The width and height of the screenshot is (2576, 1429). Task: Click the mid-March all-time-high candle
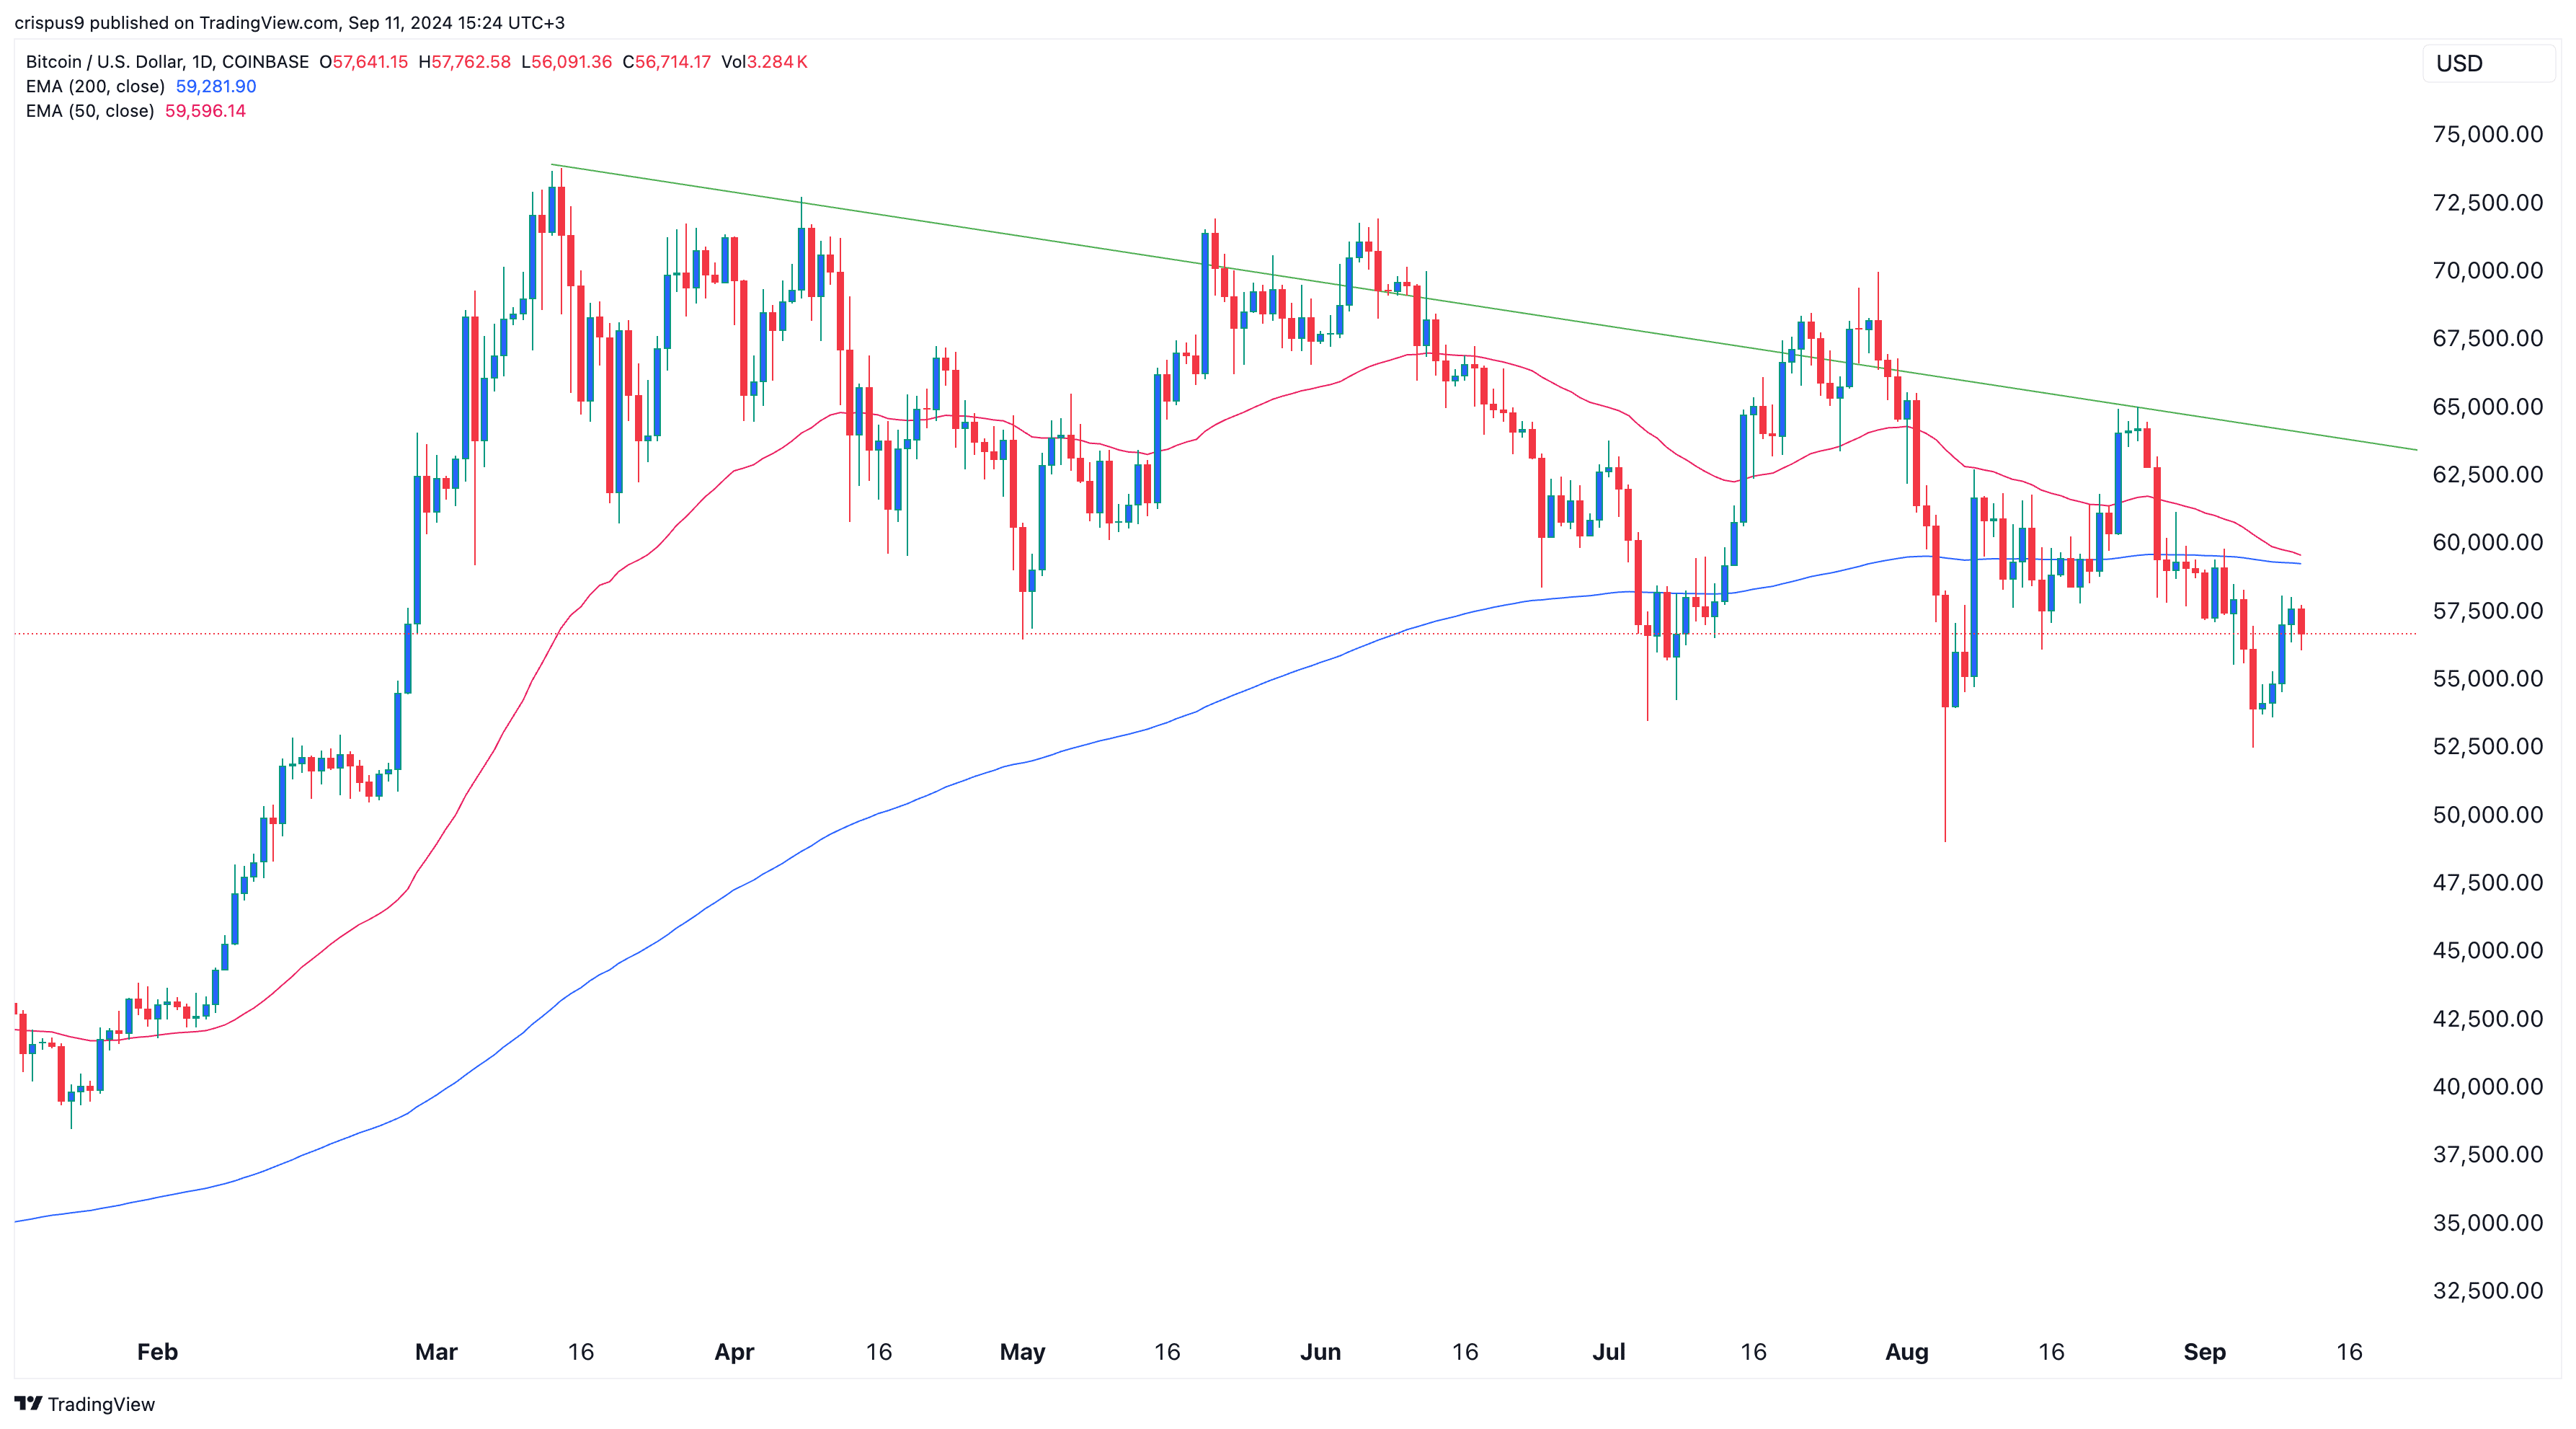(561, 211)
